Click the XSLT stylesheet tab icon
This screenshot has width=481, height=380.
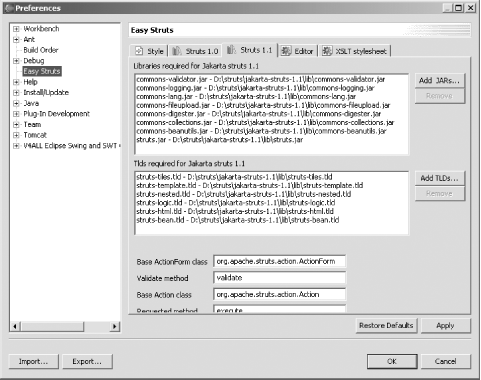coord(327,51)
